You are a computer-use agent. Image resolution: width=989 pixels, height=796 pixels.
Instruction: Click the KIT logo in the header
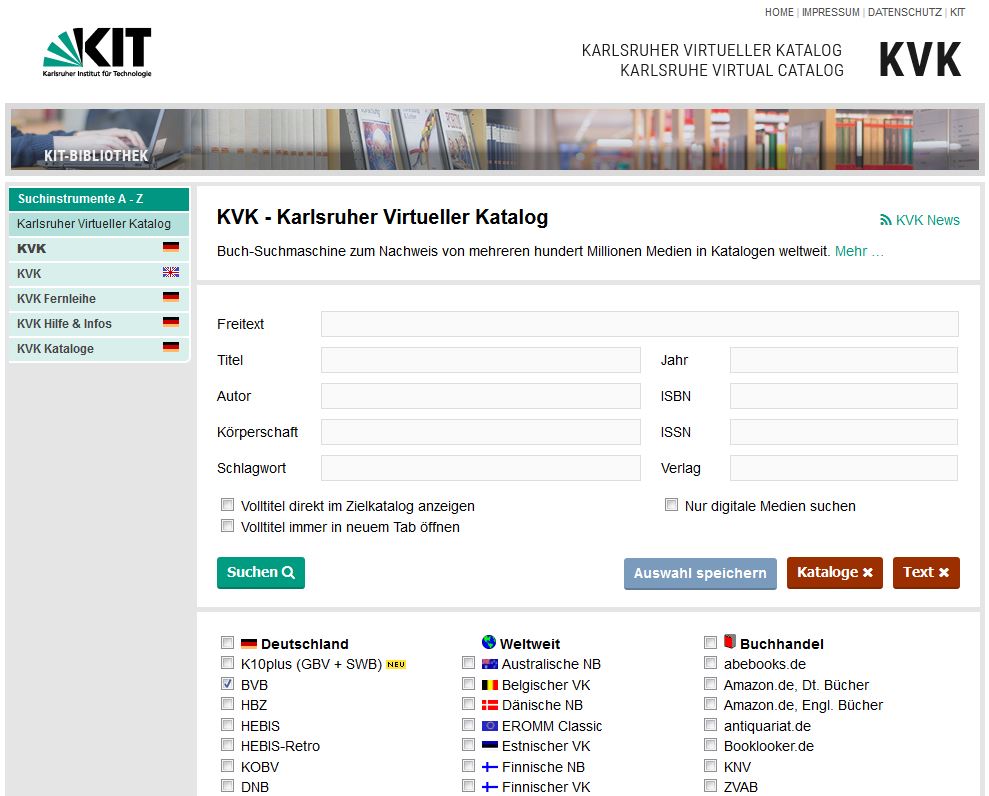tap(97, 52)
